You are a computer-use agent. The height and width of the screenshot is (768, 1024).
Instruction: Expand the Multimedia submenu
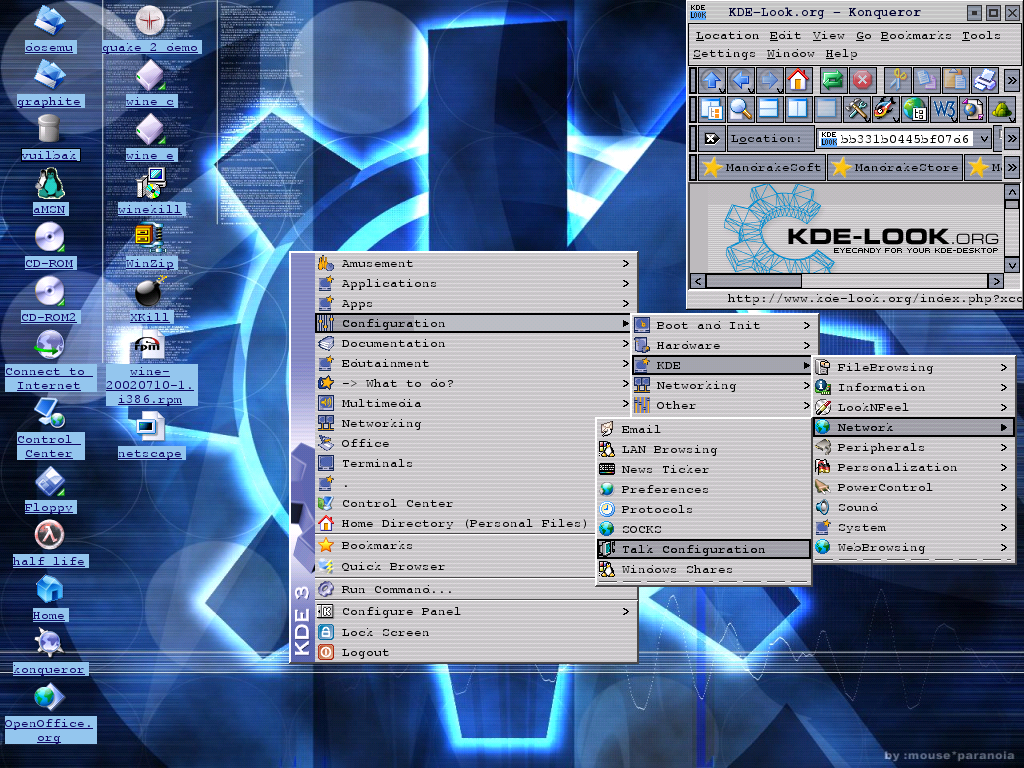tap(475, 404)
